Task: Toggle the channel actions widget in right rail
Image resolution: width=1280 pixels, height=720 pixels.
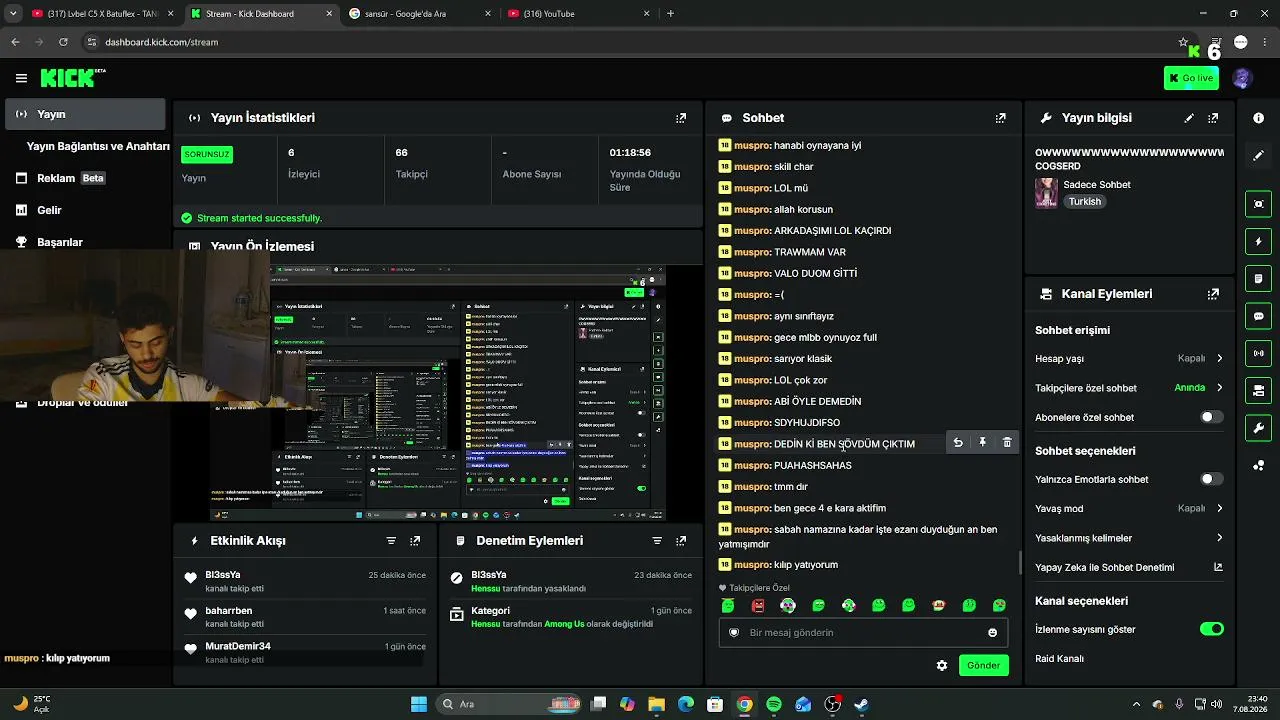Action: click(1258, 390)
